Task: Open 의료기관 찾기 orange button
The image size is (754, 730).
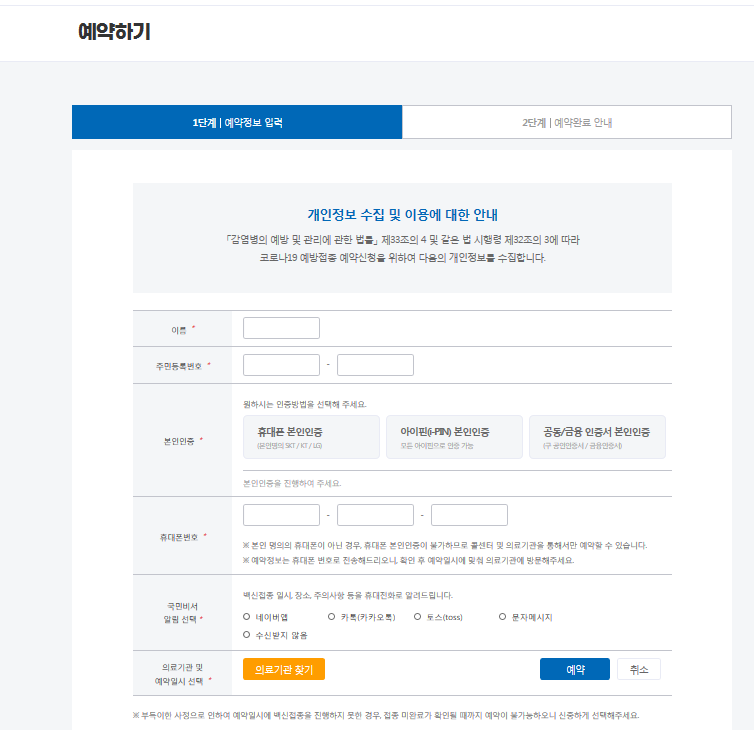Action: [284, 669]
